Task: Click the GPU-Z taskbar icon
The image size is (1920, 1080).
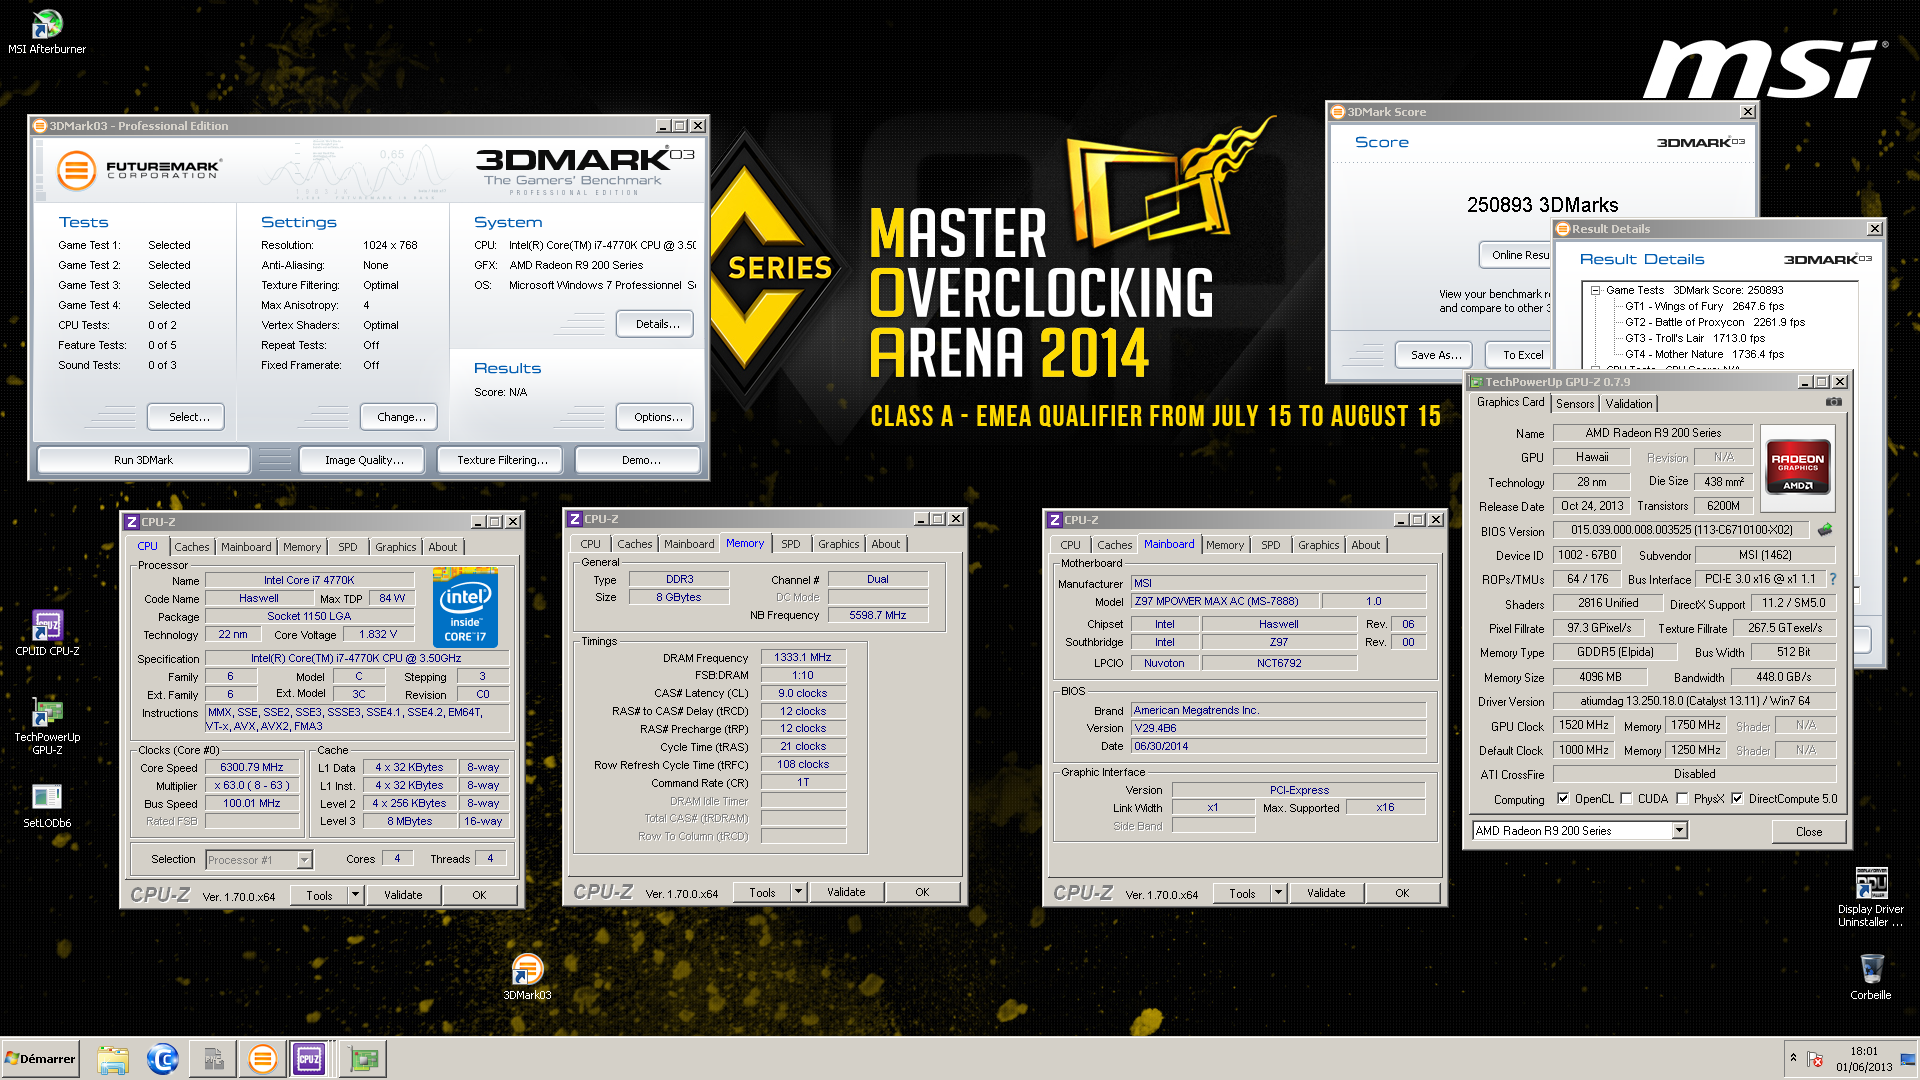Action: (363, 1058)
